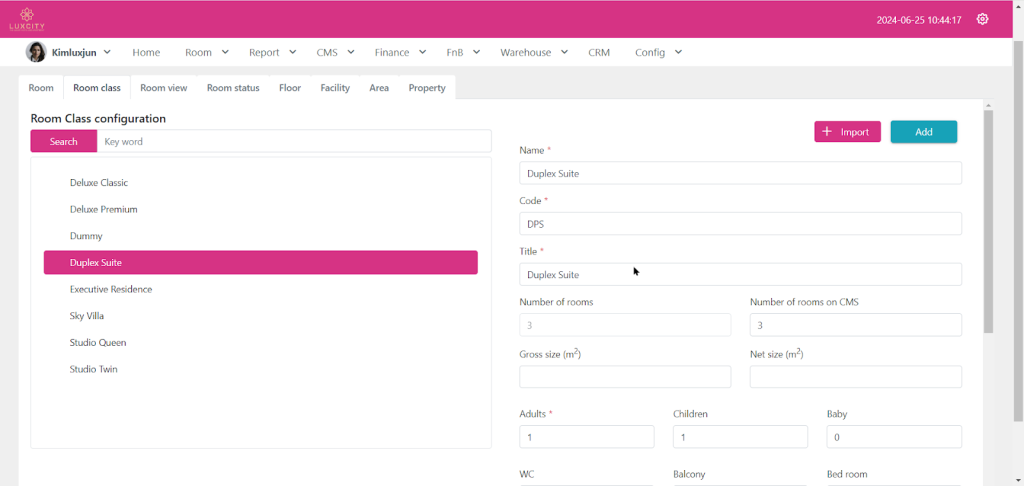
Task: Click the page vertical scrollbar
Action: (x=989, y=220)
